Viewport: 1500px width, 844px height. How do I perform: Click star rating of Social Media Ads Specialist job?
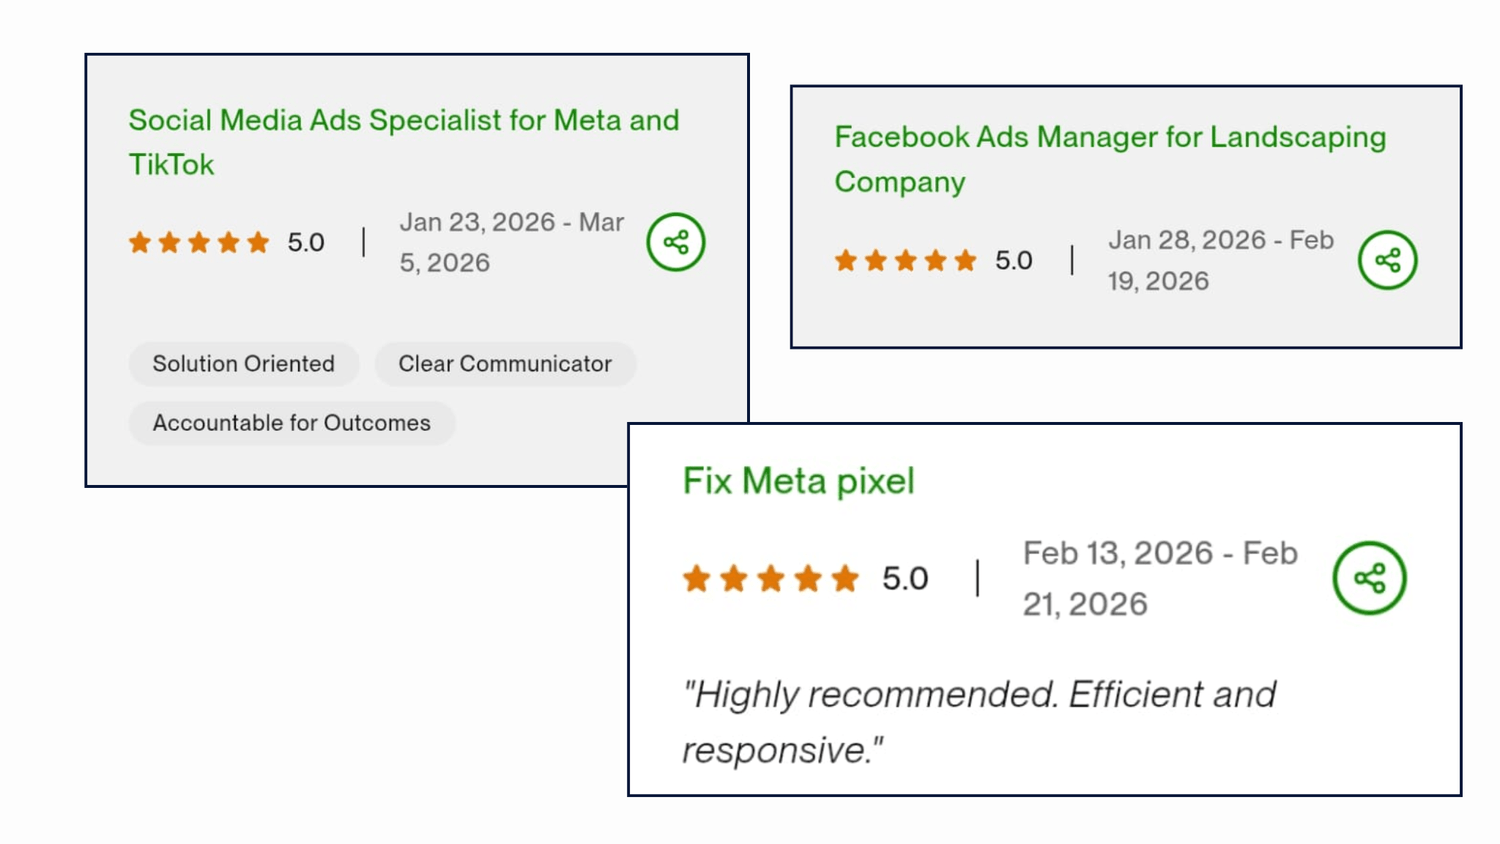pos(199,242)
